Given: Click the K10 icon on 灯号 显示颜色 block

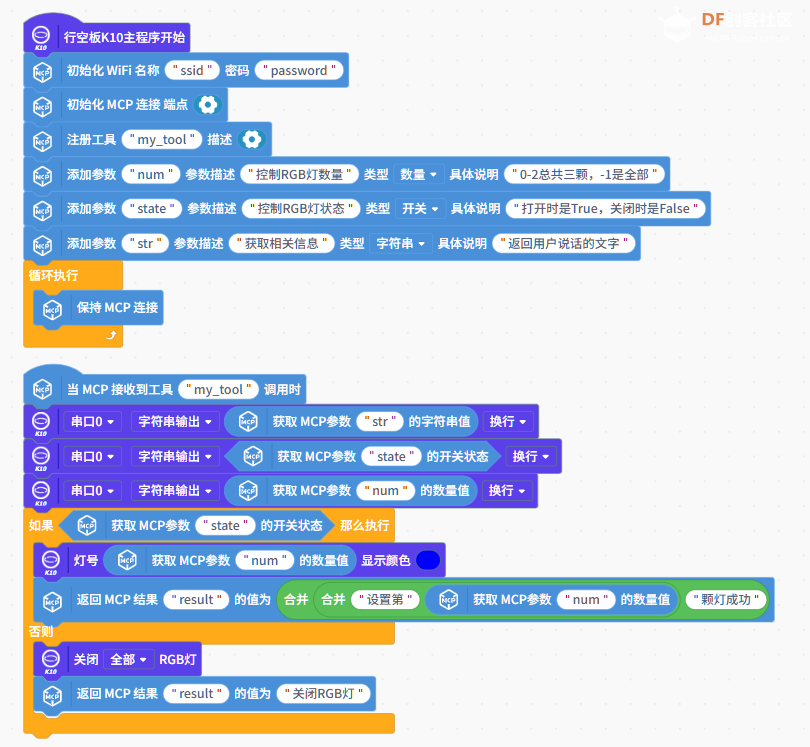Looking at the screenshot, I should tap(51, 561).
